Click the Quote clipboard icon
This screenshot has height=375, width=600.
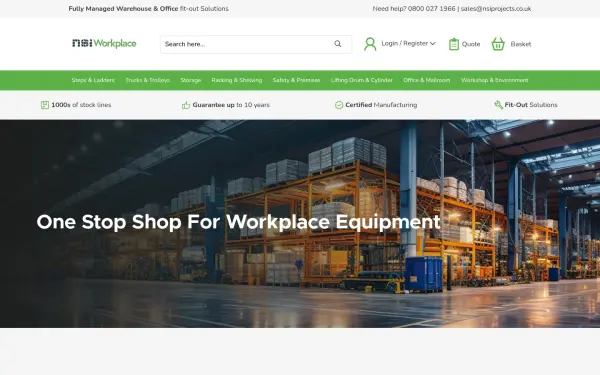[x=454, y=44]
